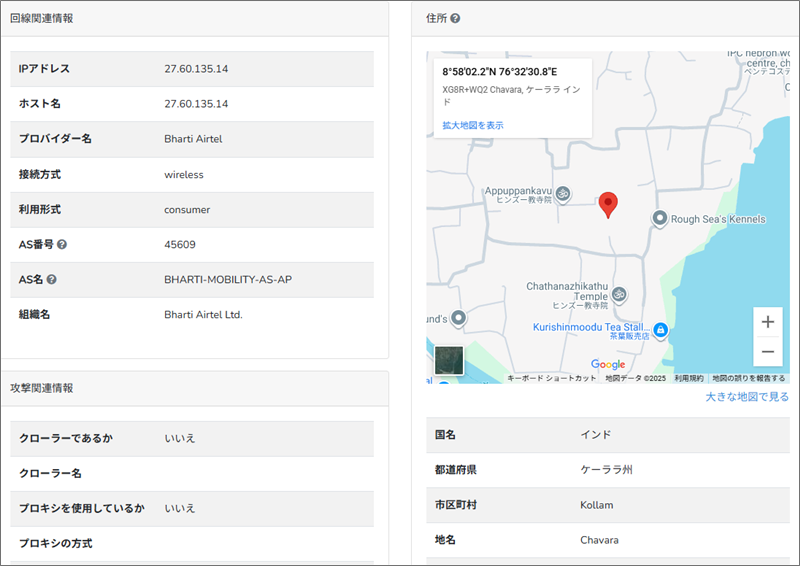Select the AS number 45609
Screen dimensions: 800x566
click(180, 244)
